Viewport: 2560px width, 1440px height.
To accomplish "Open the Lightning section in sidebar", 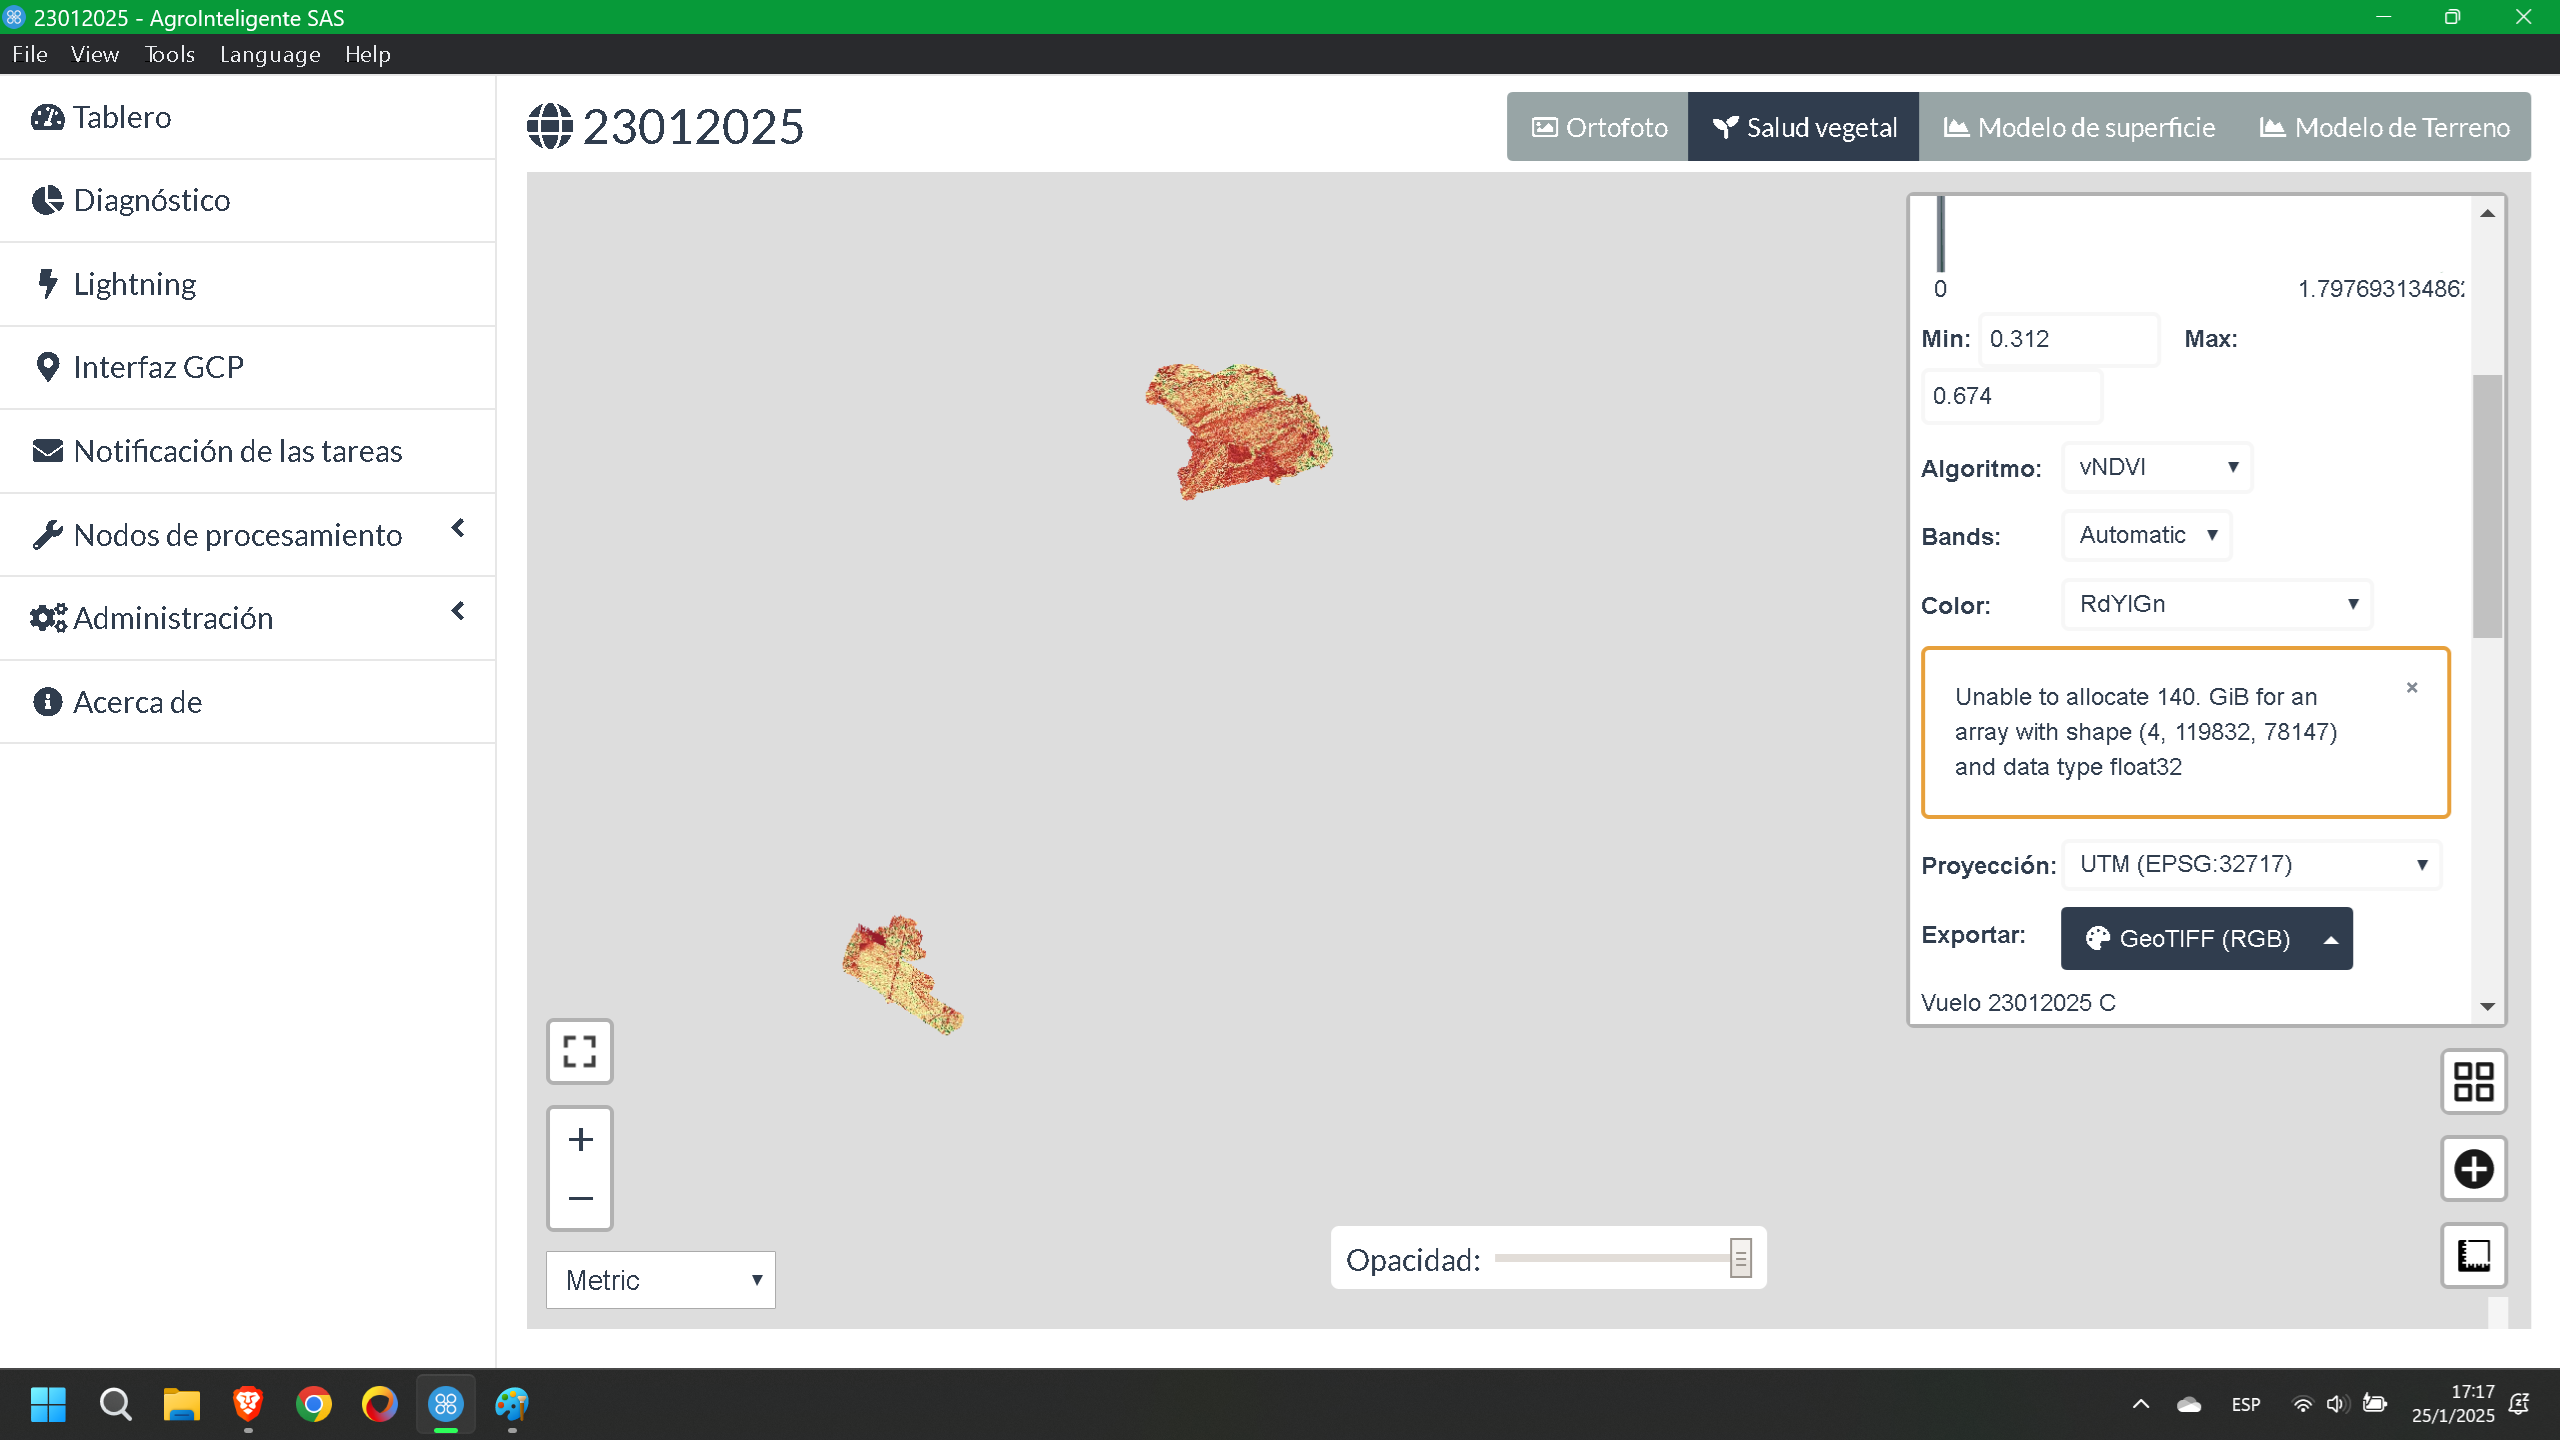I will pyautogui.click(x=134, y=283).
